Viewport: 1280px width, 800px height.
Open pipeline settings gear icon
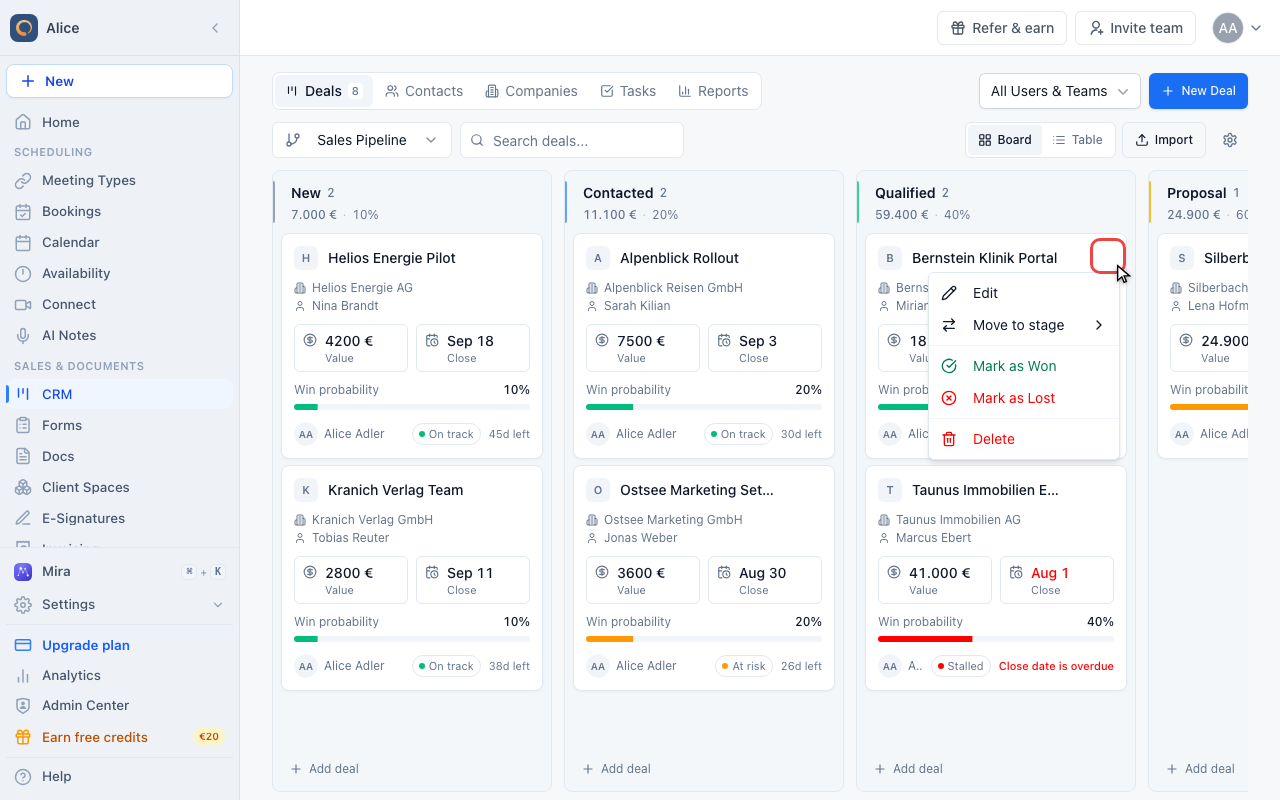pyautogui.click(x=1230, y=140)
